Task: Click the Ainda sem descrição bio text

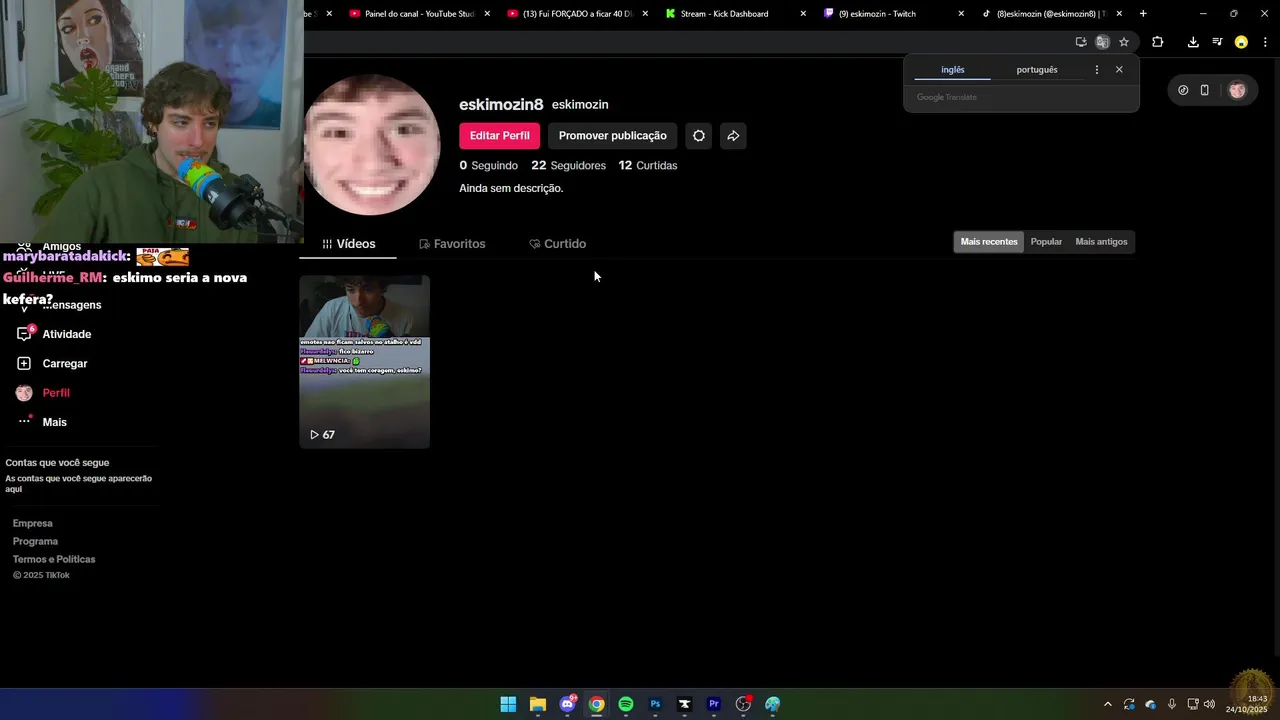Action: point(511,188)
